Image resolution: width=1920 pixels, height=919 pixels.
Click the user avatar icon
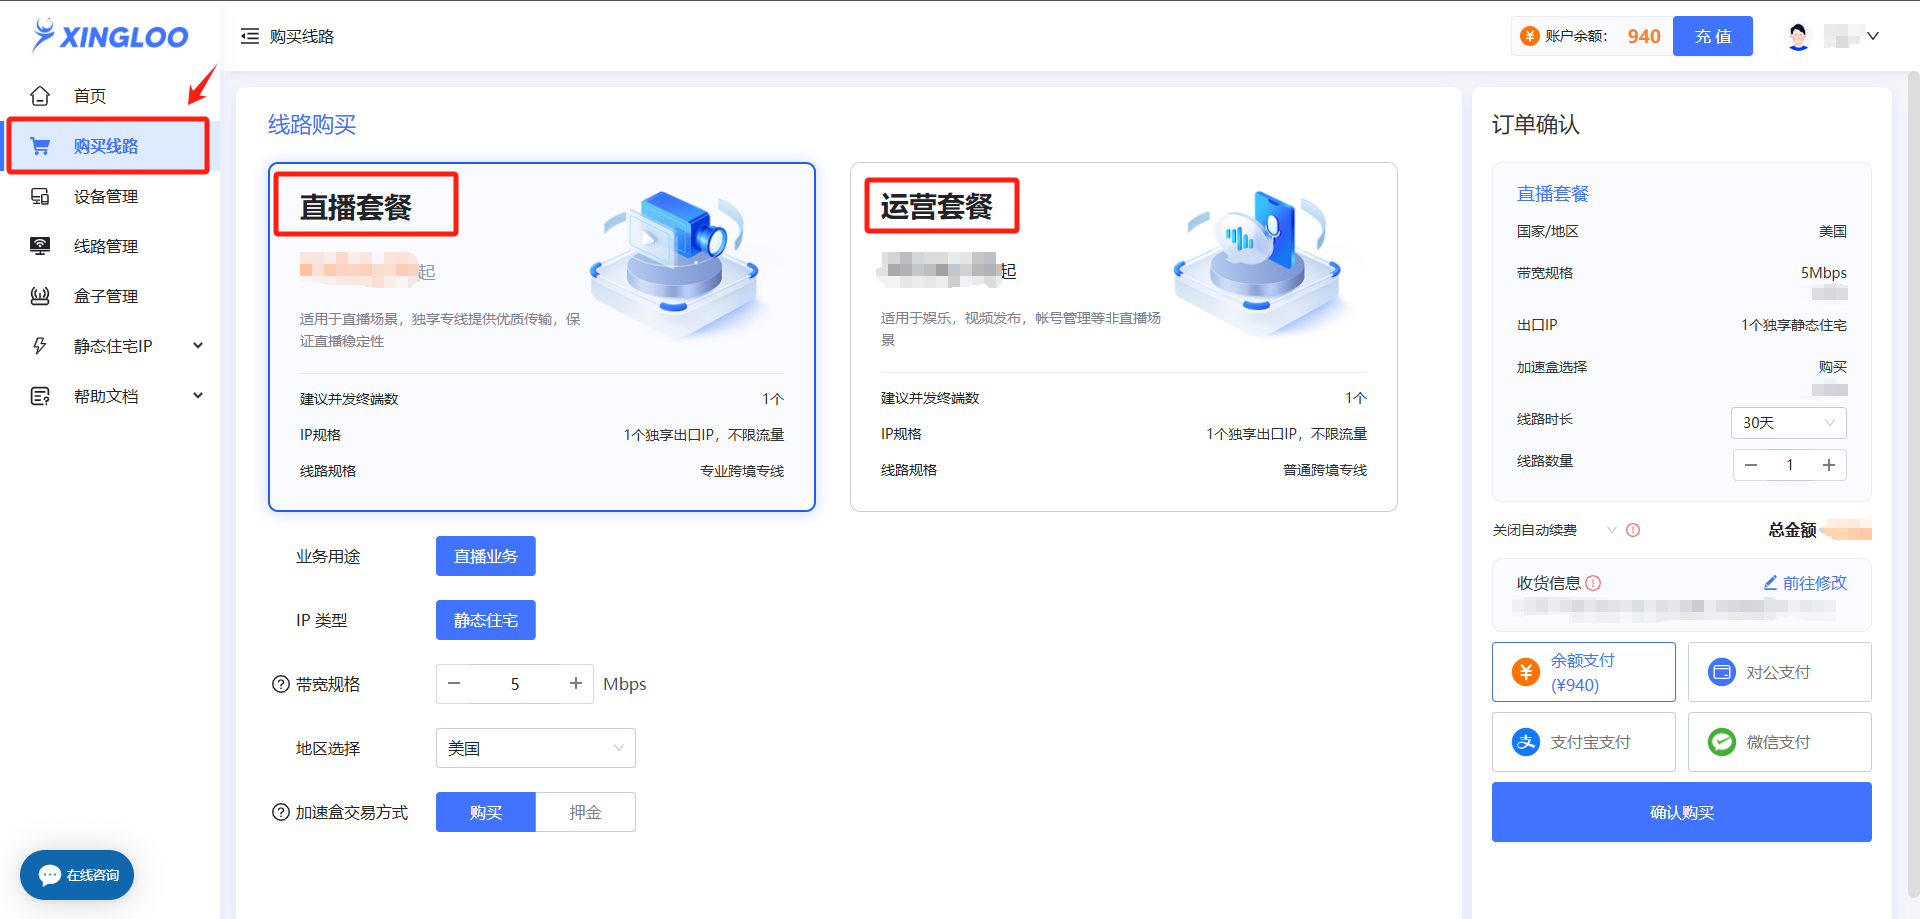(x=1798, y=36)
